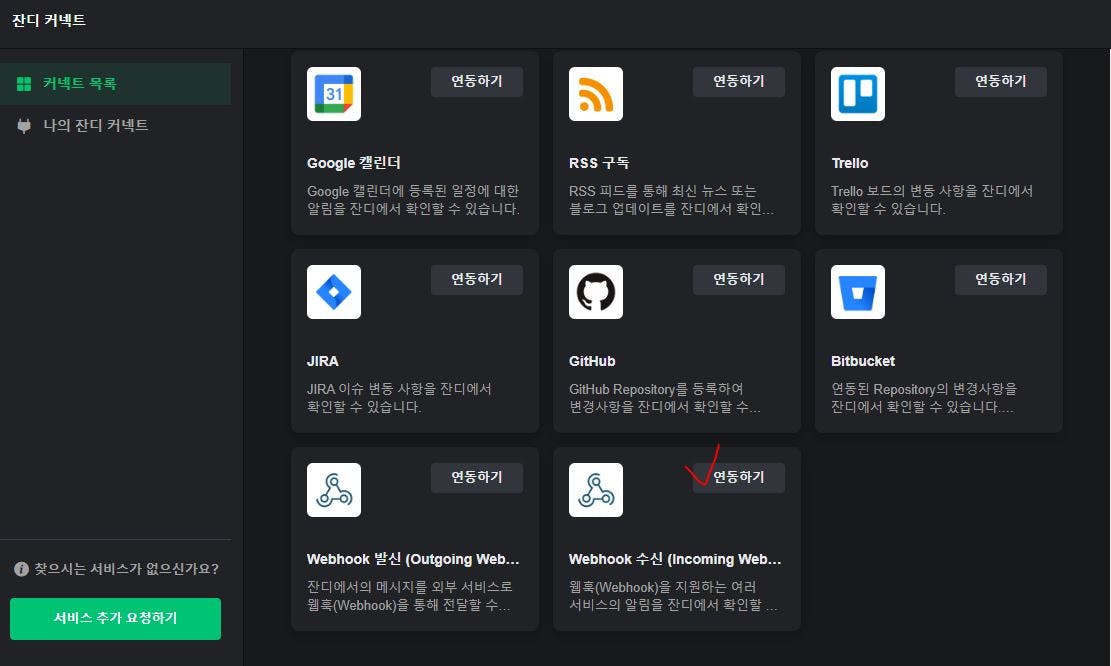Select the RSS 구독 title text
Image resolution: width=1111 pixels, height=666 pixels.
(x=599, y=163)
